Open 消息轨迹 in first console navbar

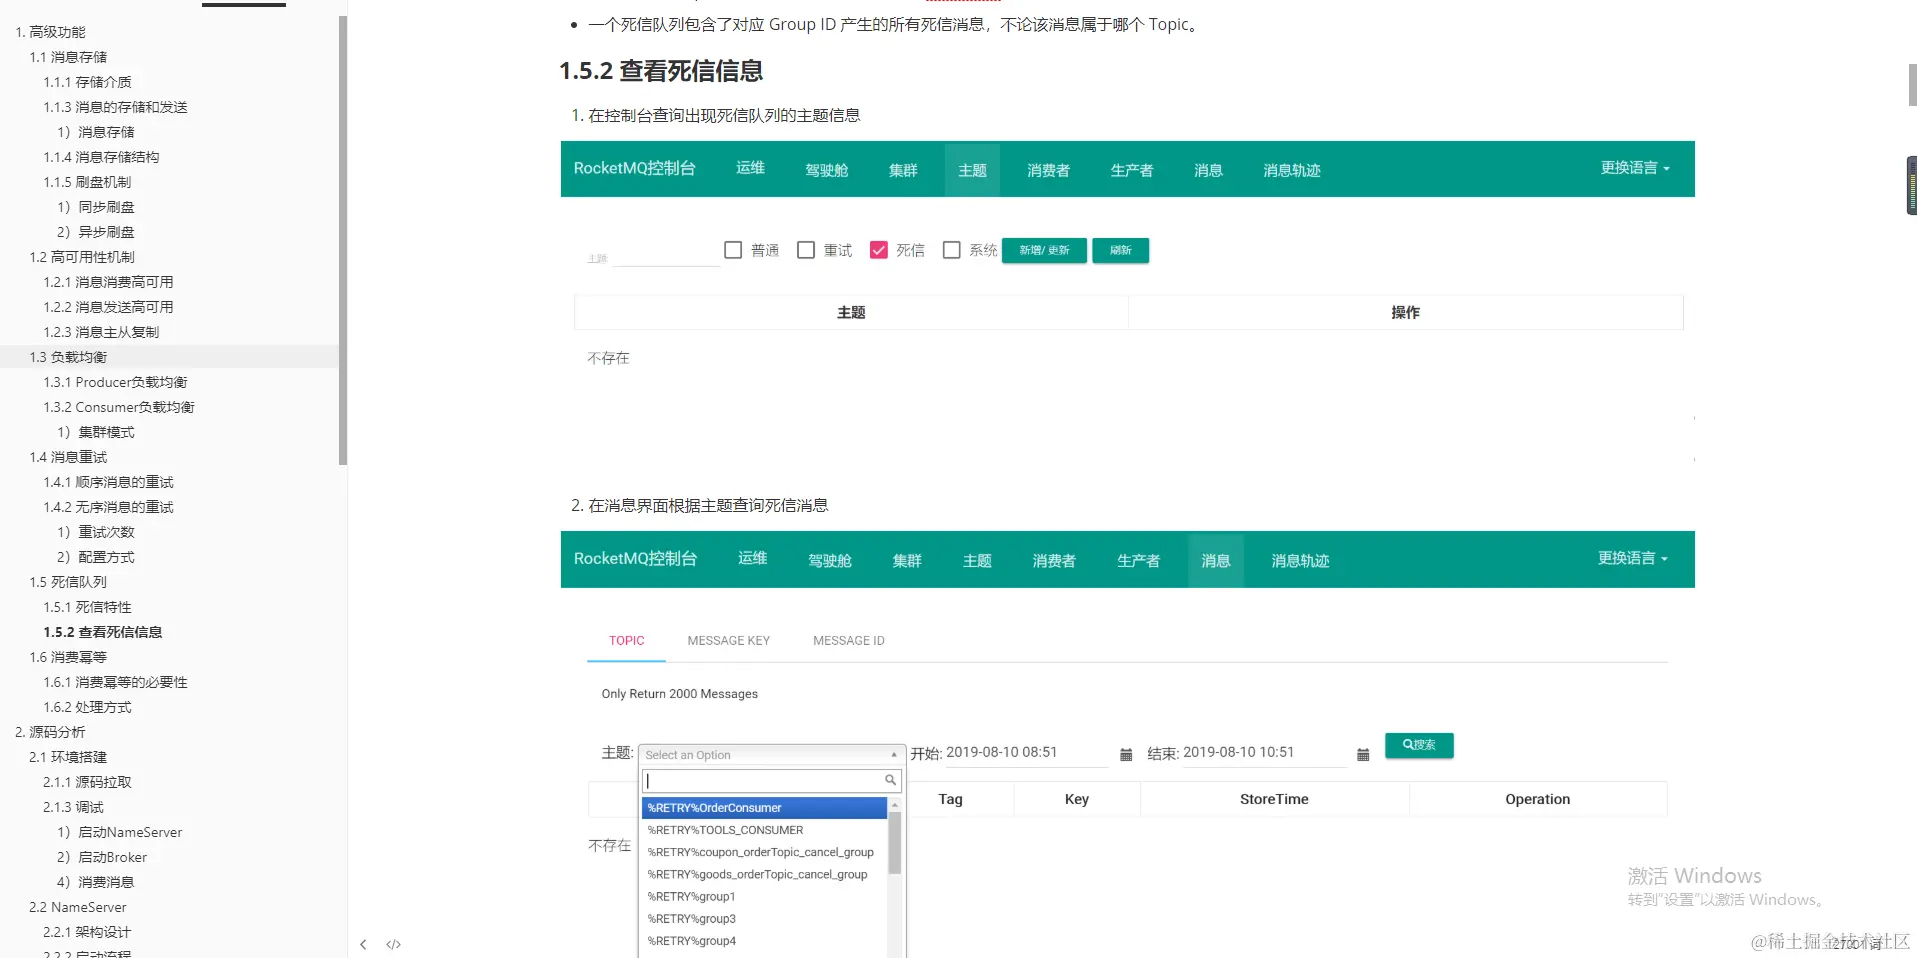(x=1292, y=170)
